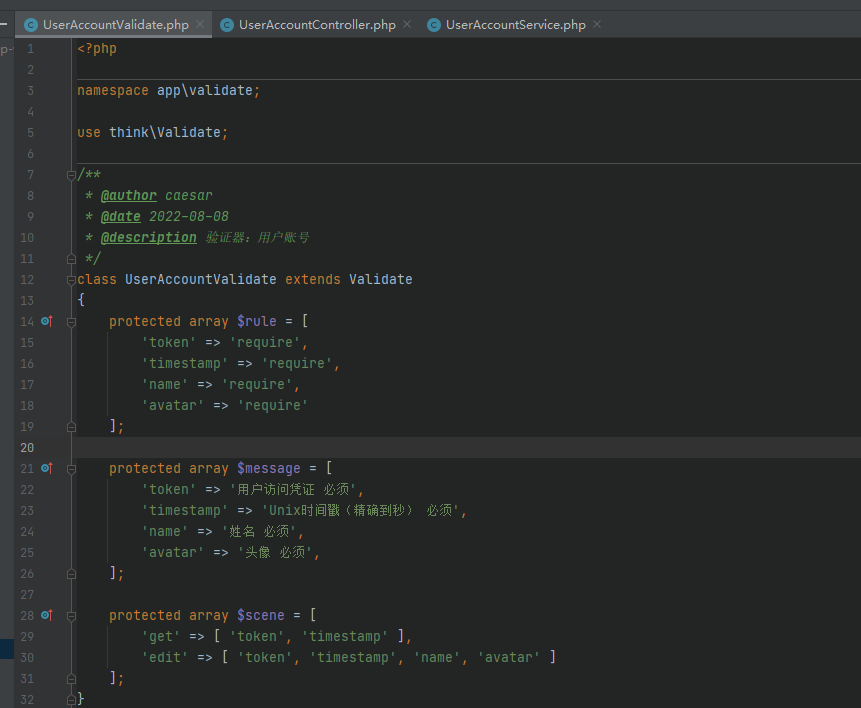Click the class icon on UserAccountController.php tab
Image resolution: width=861 pixels, height=708 pixels.
(x=227, y=25)
